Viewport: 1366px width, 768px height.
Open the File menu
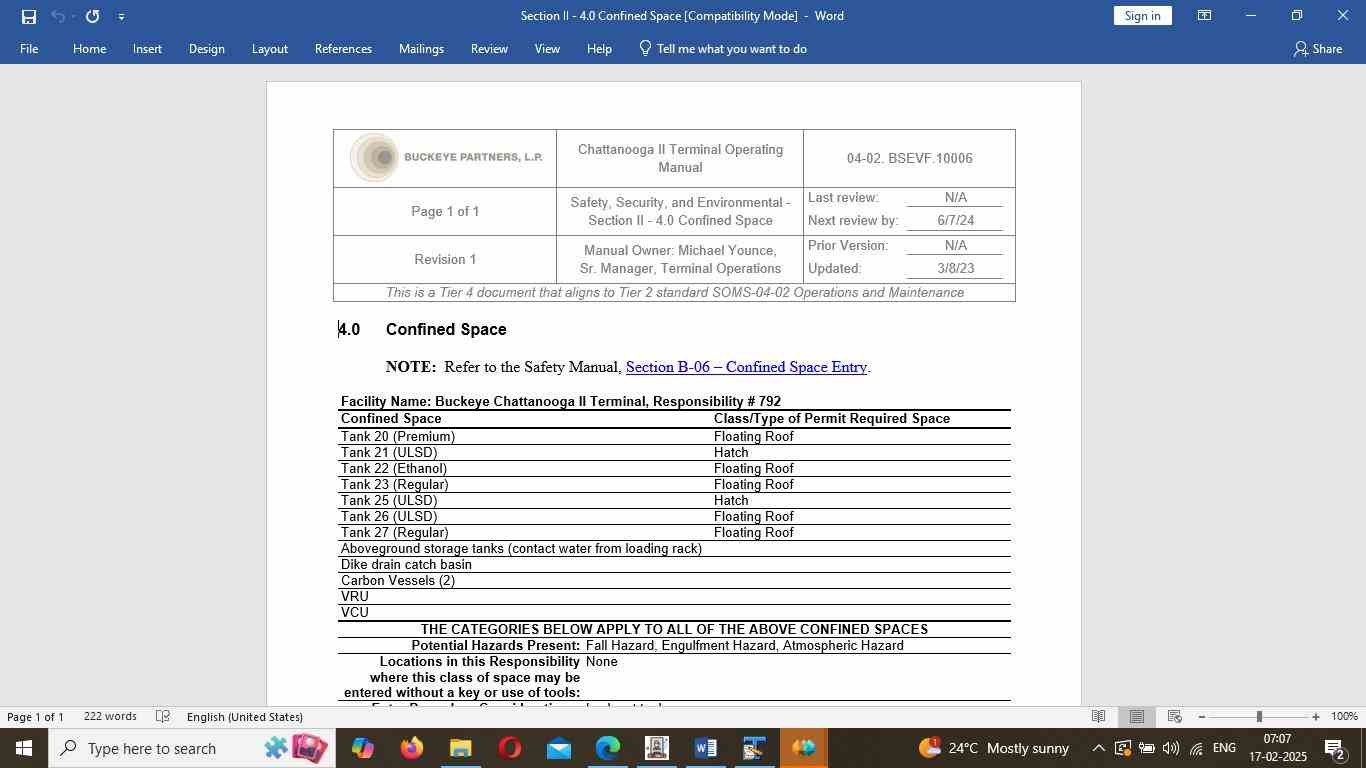pos(29,48)
